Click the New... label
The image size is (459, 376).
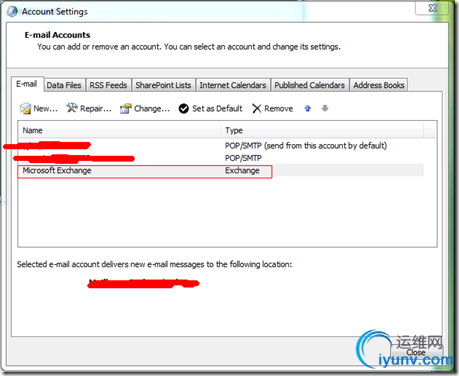click(x=46, y=109)
